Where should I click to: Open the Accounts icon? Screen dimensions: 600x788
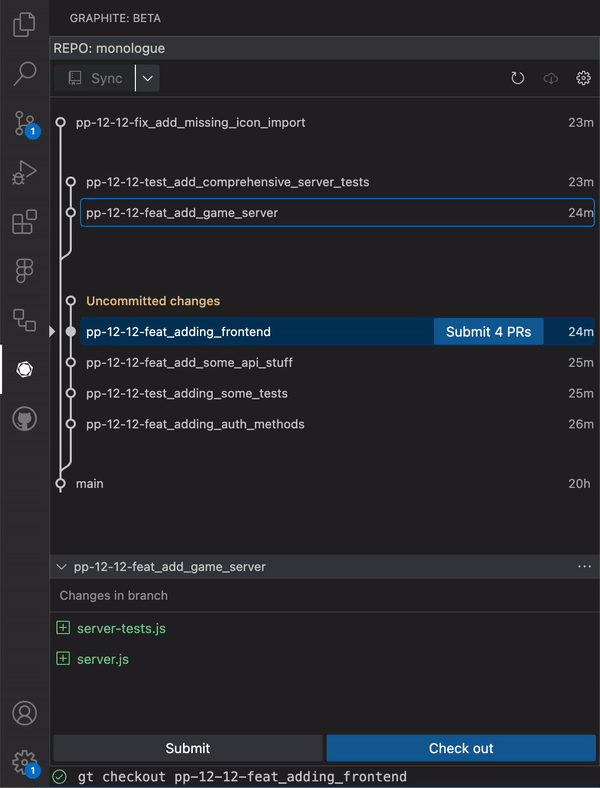click(x=24, y=713)
